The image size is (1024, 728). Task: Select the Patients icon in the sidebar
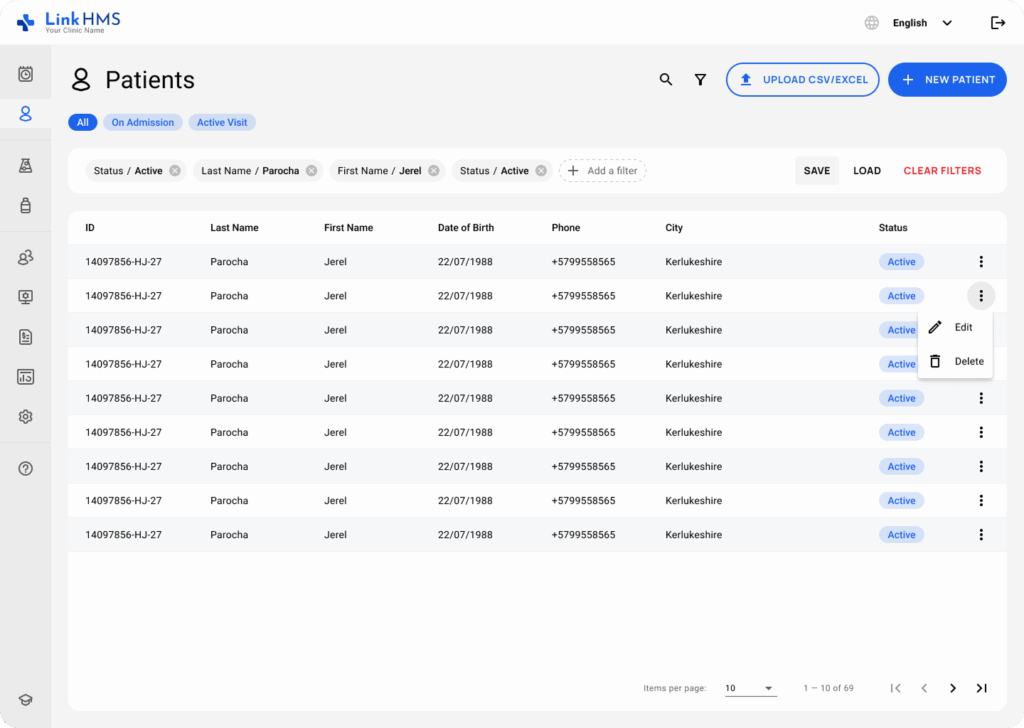(x=26, y=113)
